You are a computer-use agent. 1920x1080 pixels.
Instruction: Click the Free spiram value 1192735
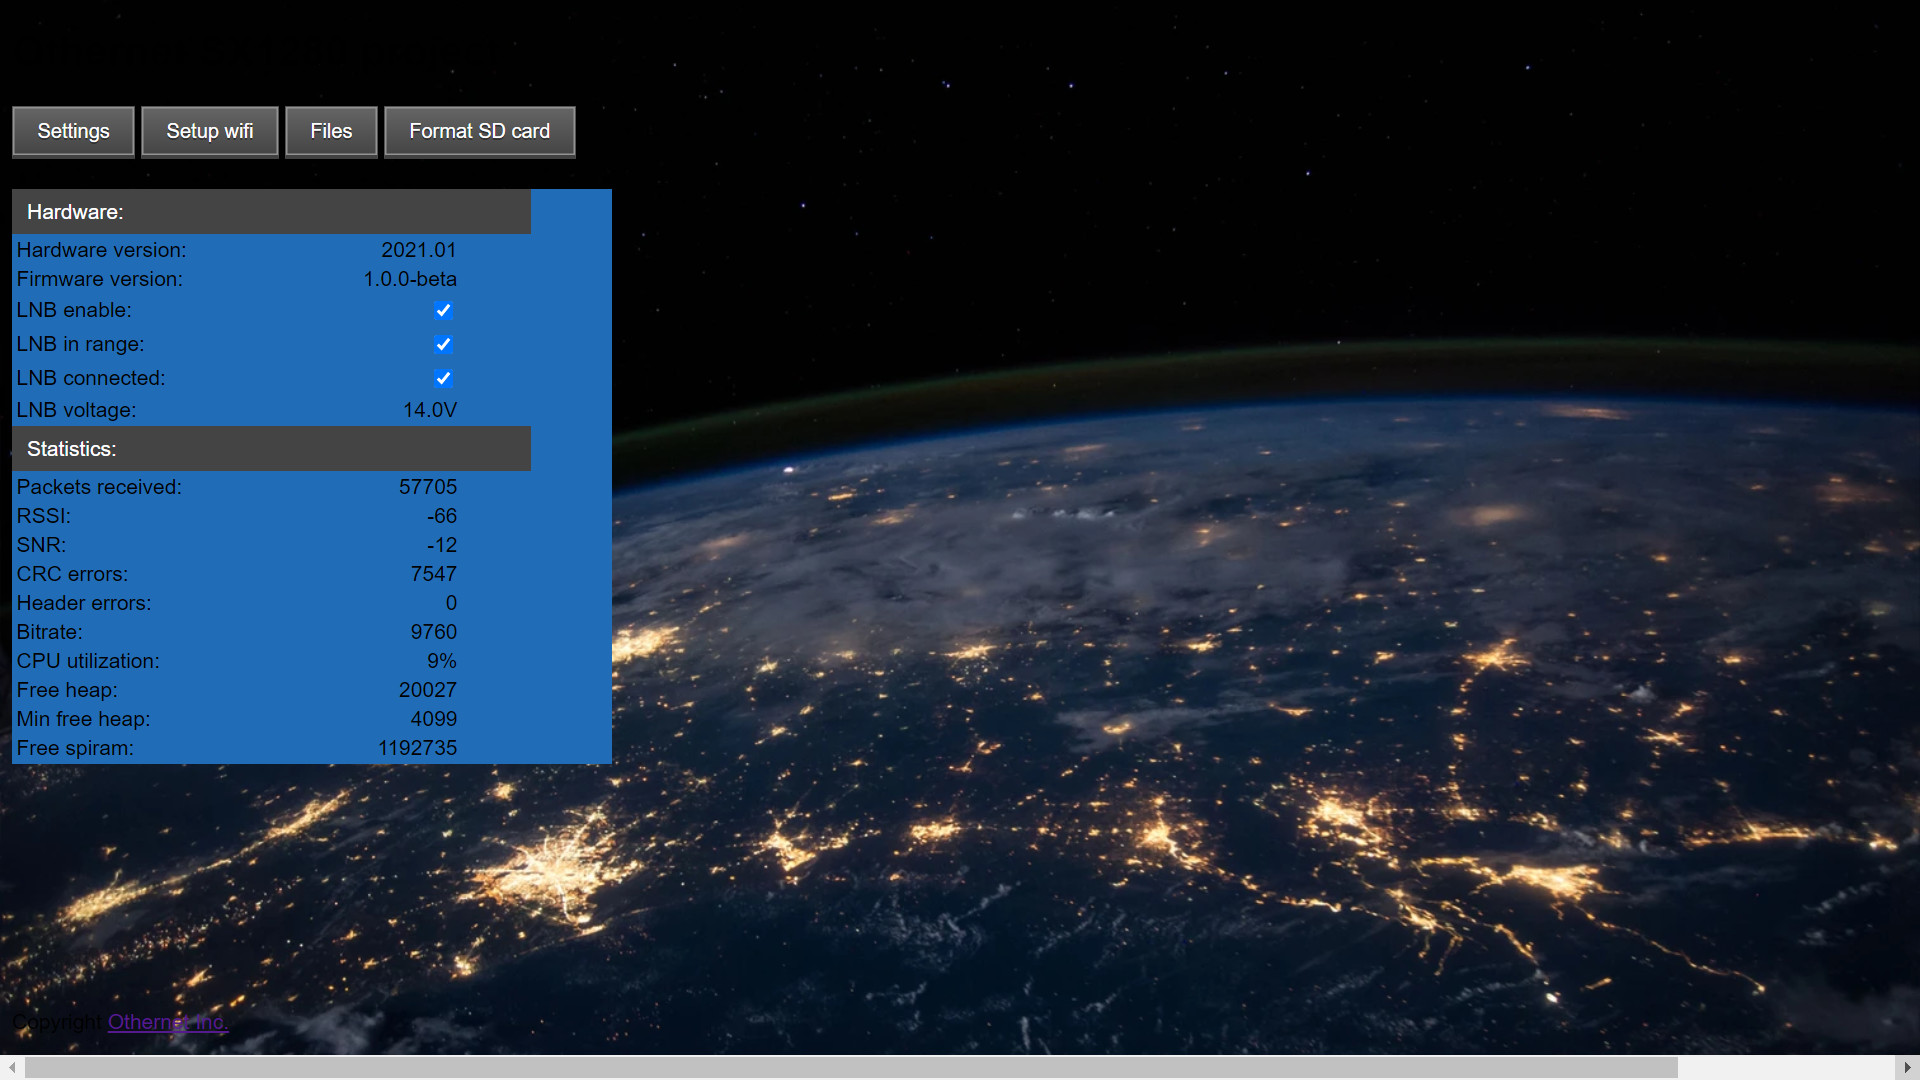(x=417, y=748)
